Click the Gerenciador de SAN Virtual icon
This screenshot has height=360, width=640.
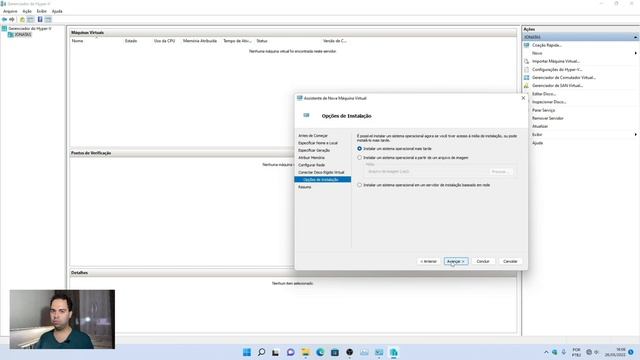527,86
